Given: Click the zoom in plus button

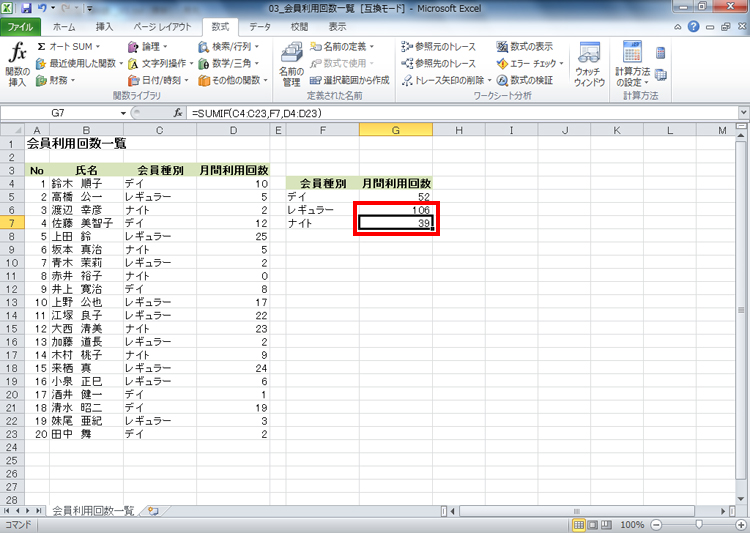Looking at the screenshot, I should (741, 525).
